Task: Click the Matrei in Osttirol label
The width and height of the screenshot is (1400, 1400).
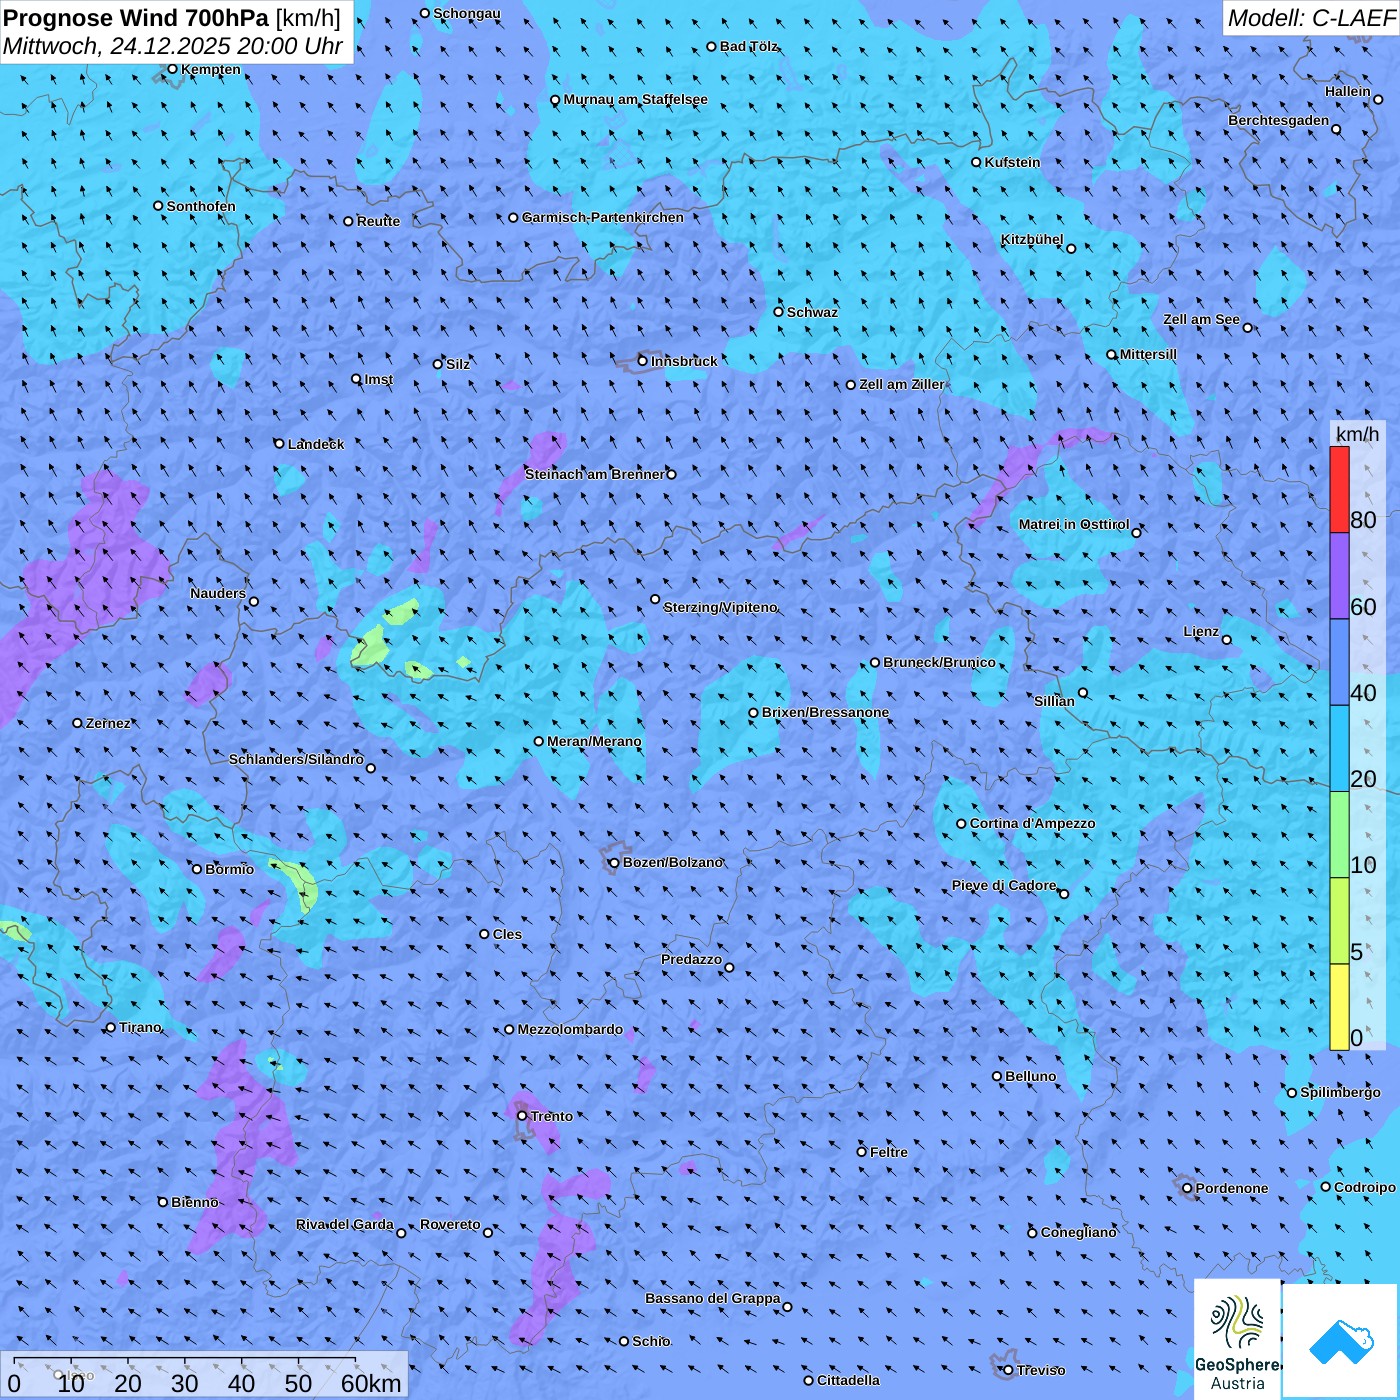Action: pos(1073,524)
